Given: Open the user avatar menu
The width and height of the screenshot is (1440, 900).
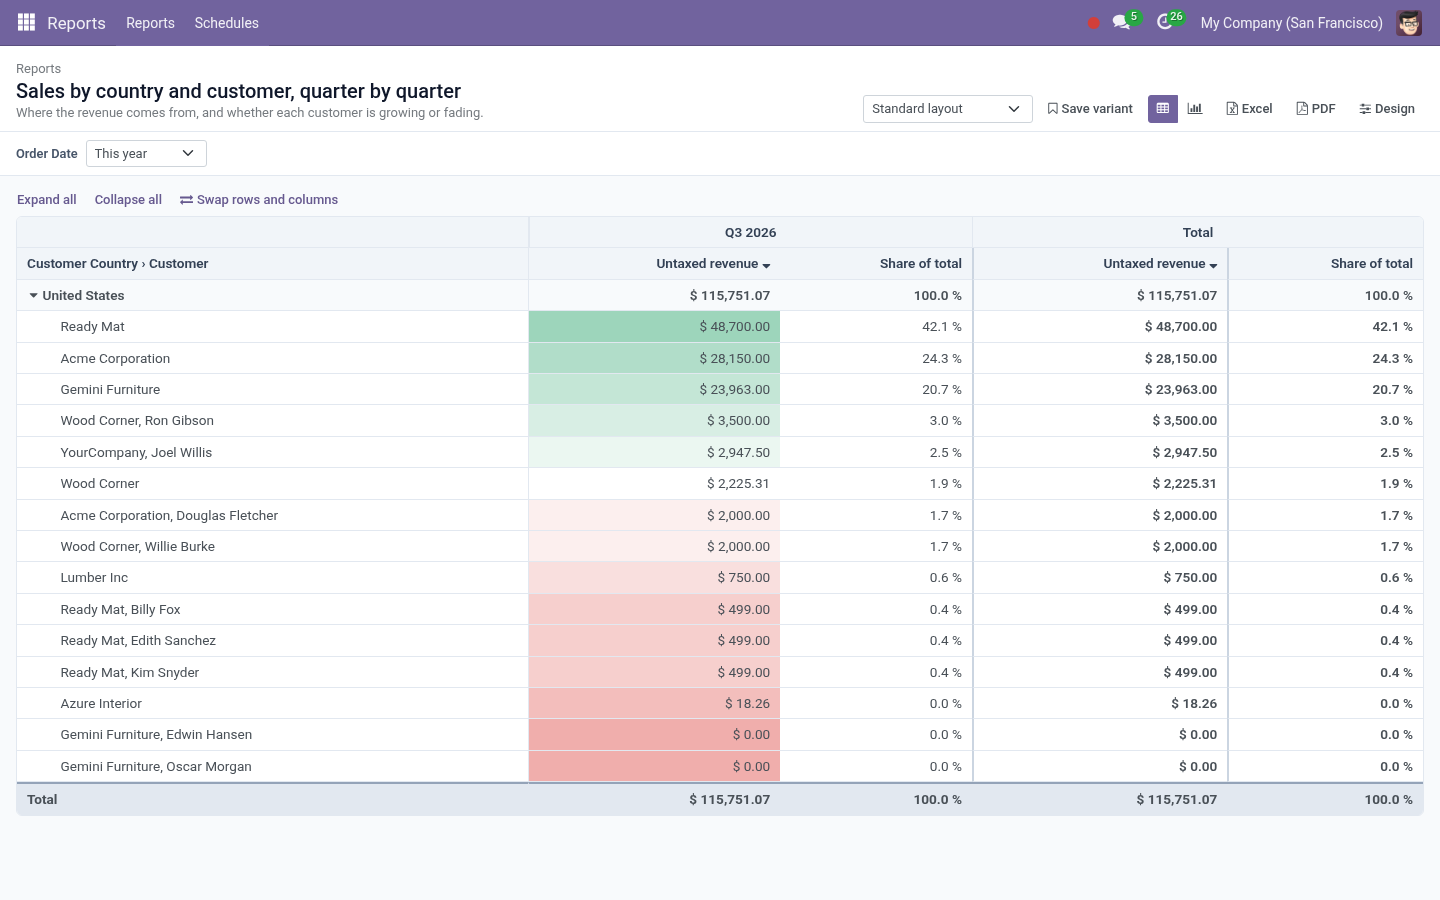Looking at the screenshot, I should pyautogui.click(x=1409, y=22).
